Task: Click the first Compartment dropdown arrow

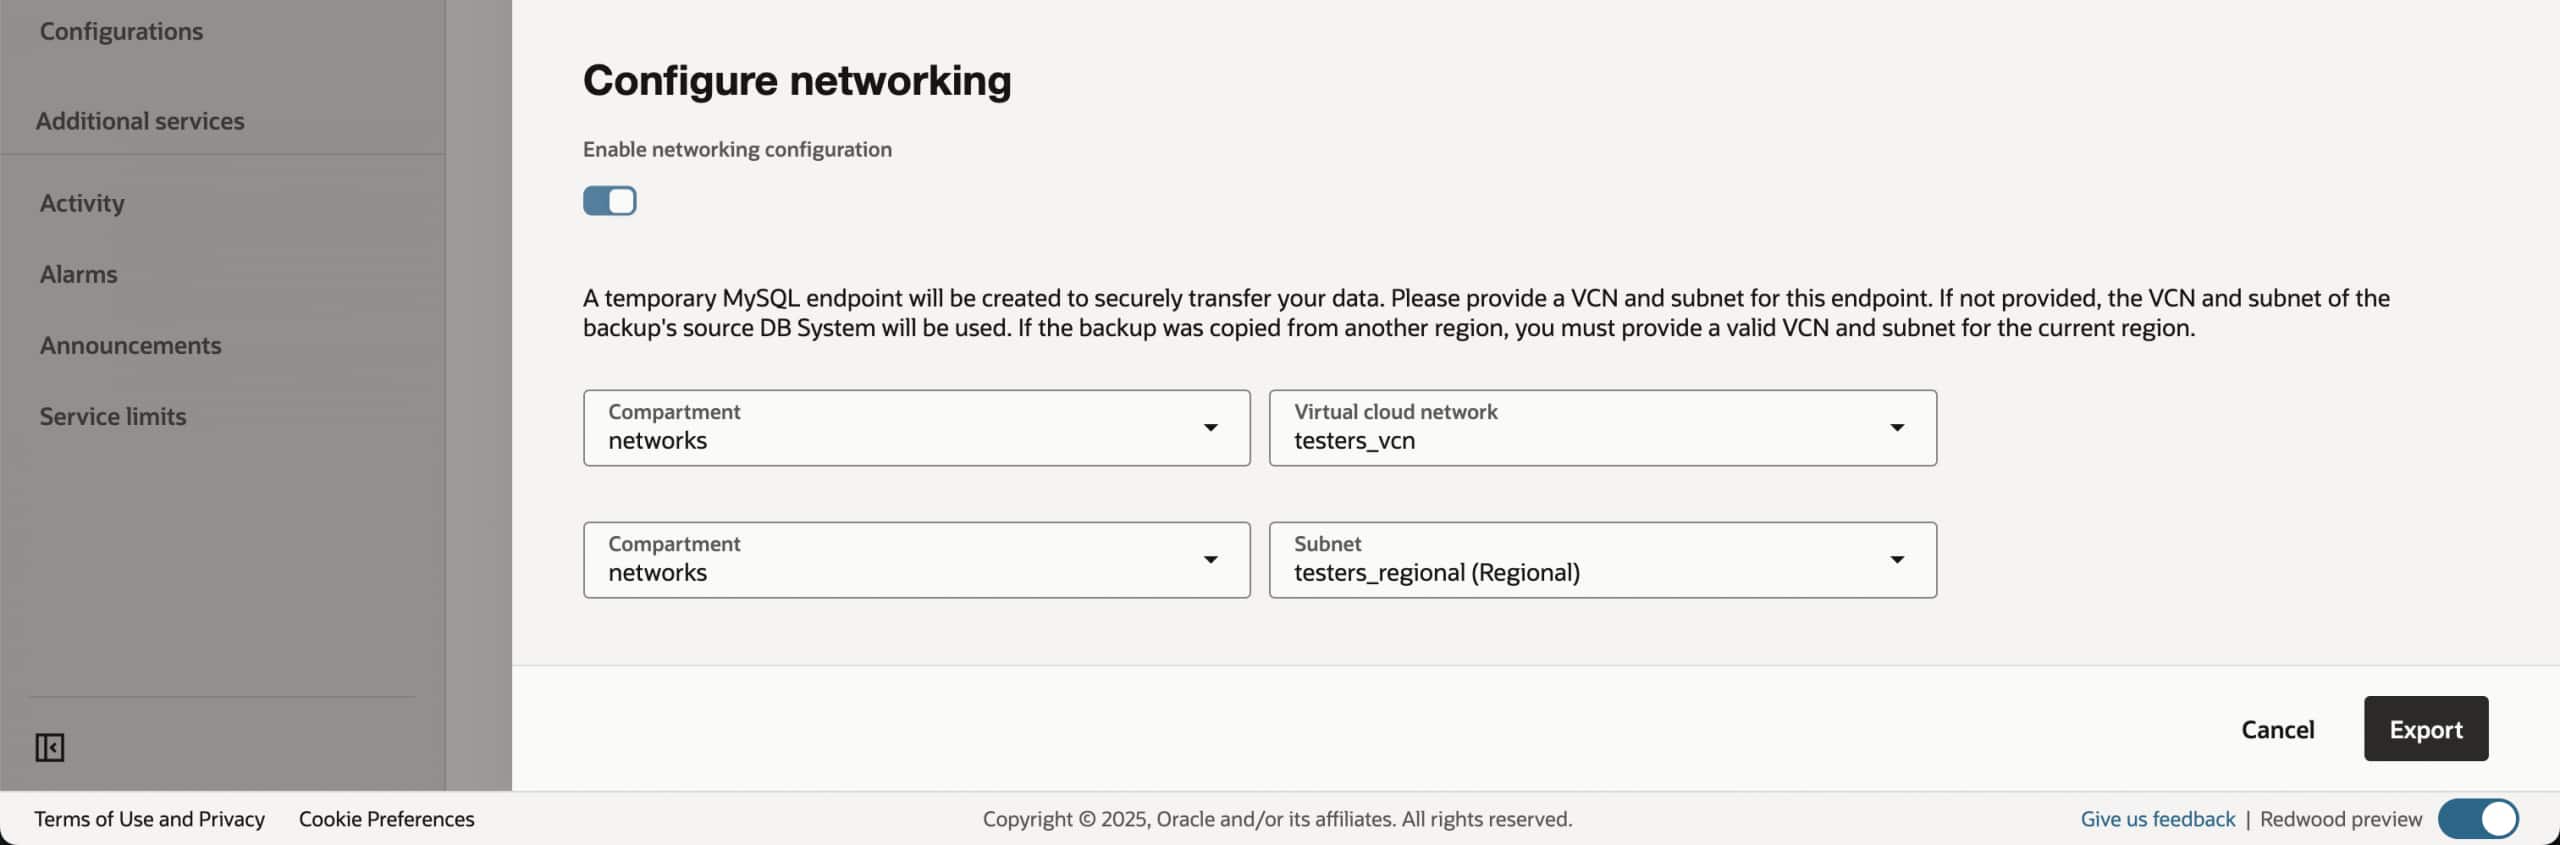Action: click(x=1210, y=428)
